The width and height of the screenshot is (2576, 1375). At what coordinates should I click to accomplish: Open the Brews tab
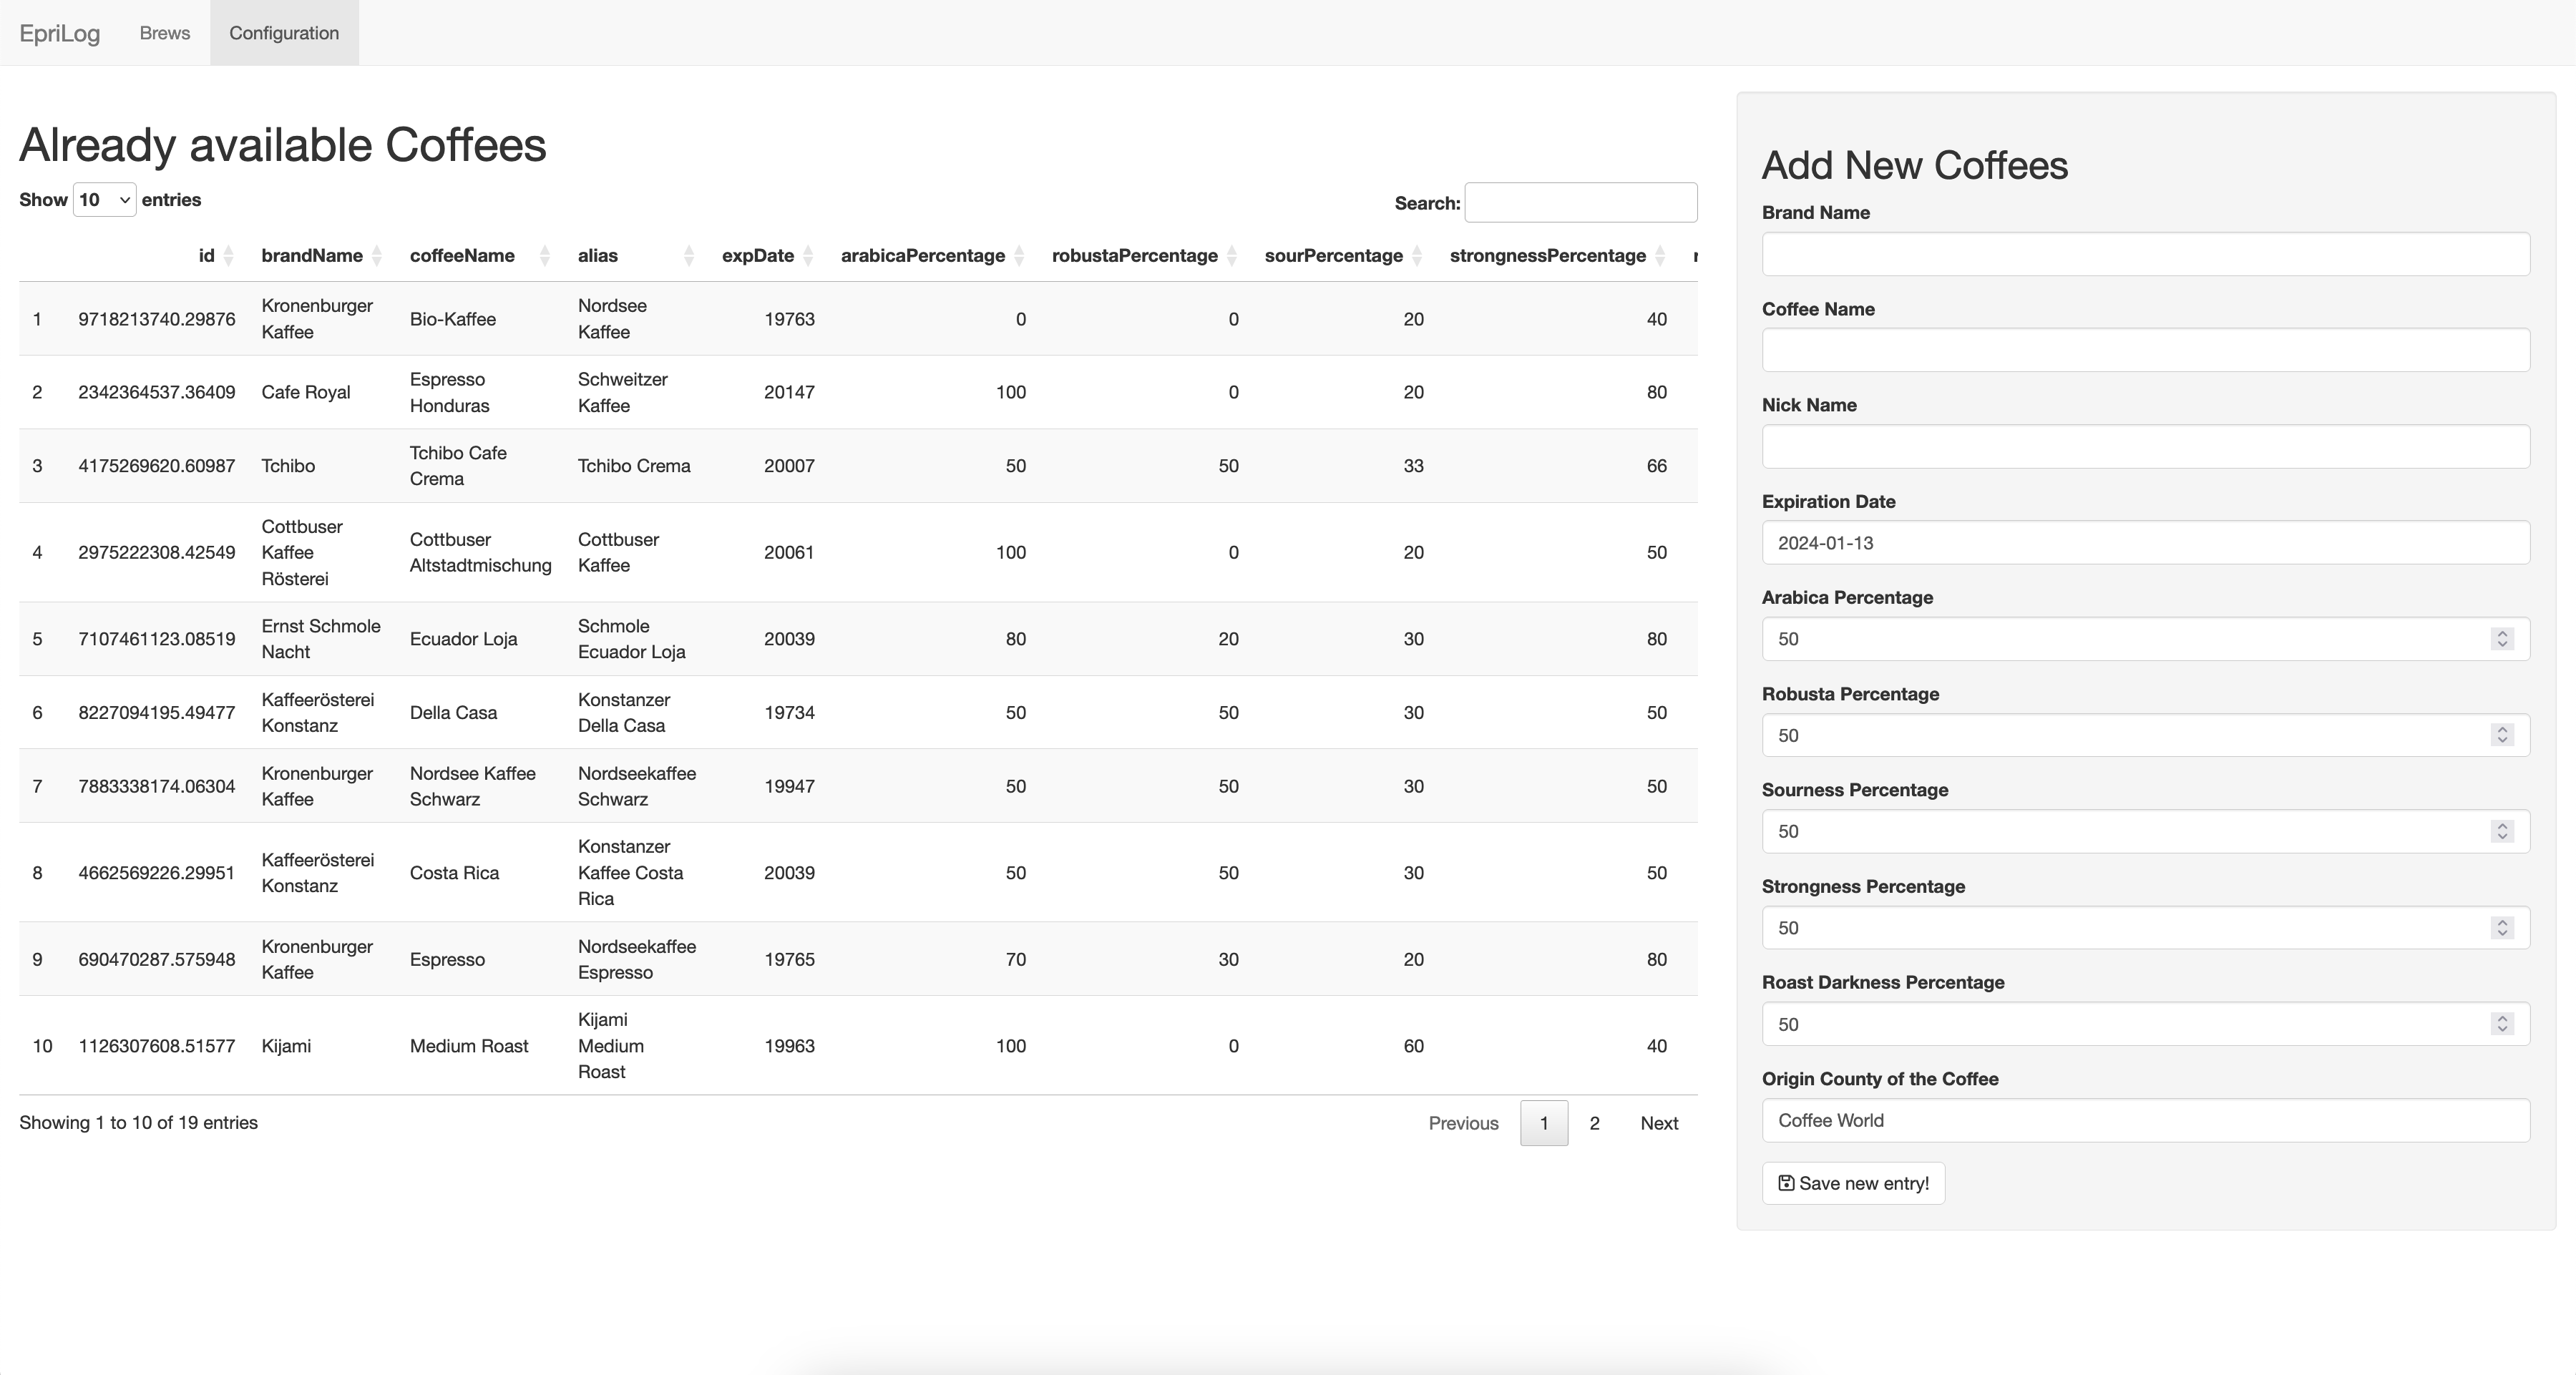tap(165, 33)
